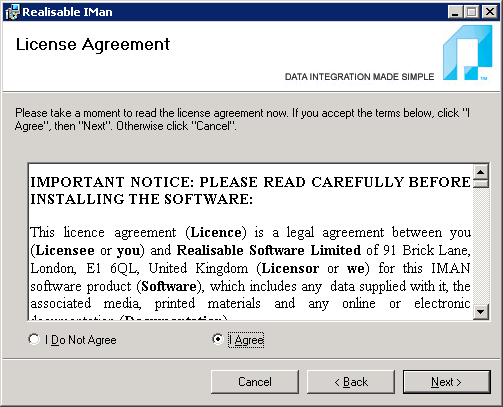Click the "DATA INTEGRATION MADE SIMPLE" tagline
The width and height of the screenshot is (503, 407).
(359, 77)
